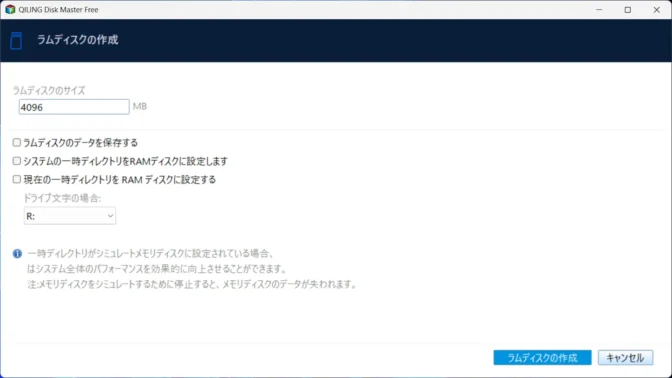Enable ラムディスクのデータを保存する checkbox
Screen dimensions: 672x378
[17, 142]
